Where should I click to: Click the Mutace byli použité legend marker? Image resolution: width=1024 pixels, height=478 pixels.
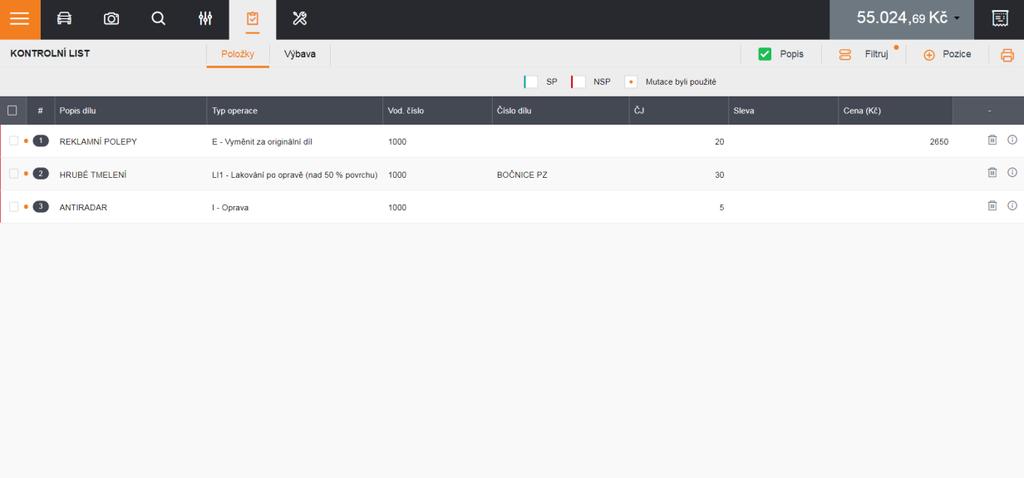click(x=631, y=82)
